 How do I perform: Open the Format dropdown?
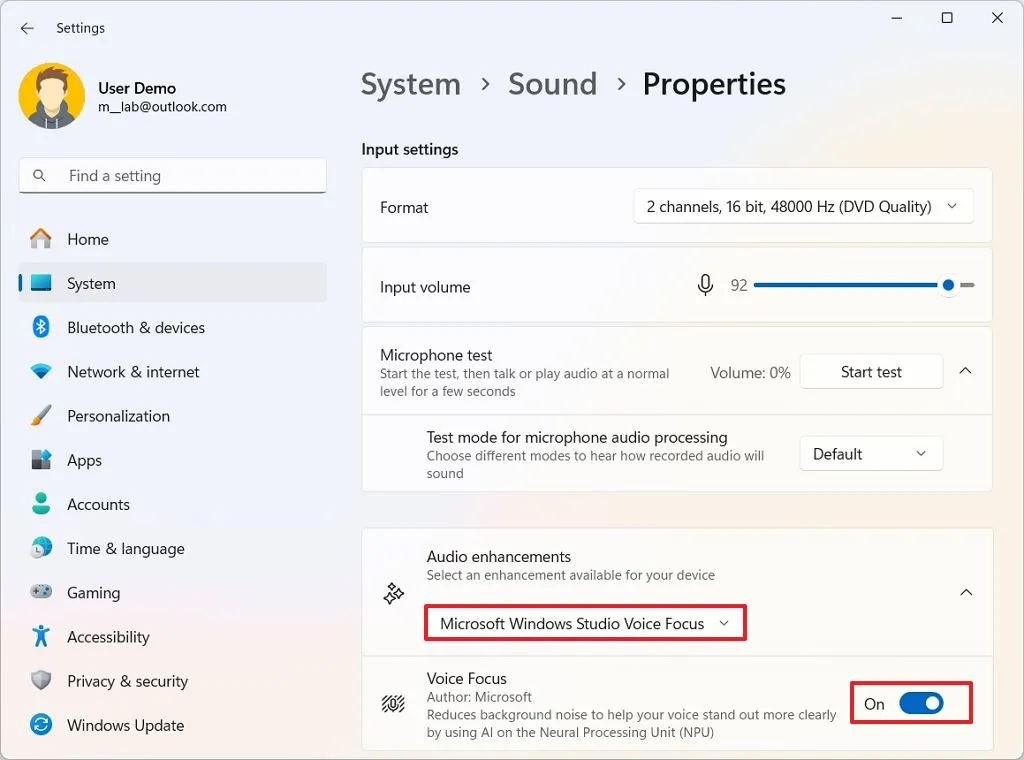point(803,206)
